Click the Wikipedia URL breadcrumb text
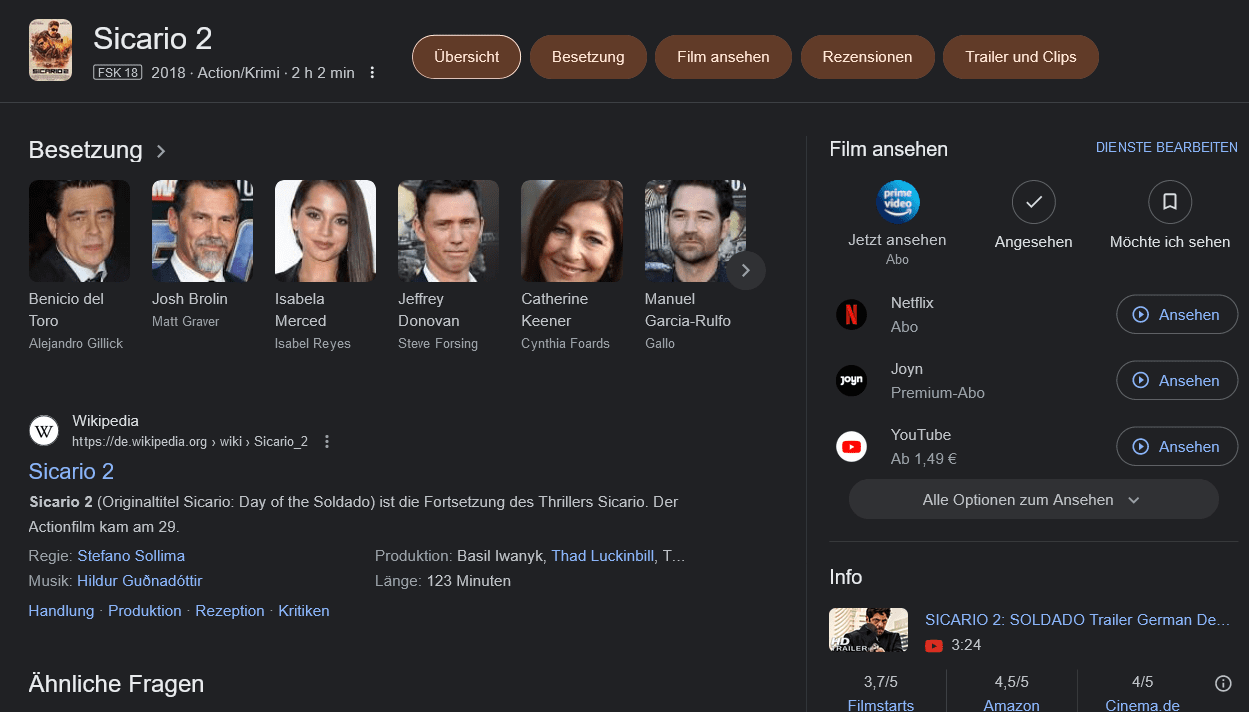This screenshot has width=1249, height=712. [190, 441]
